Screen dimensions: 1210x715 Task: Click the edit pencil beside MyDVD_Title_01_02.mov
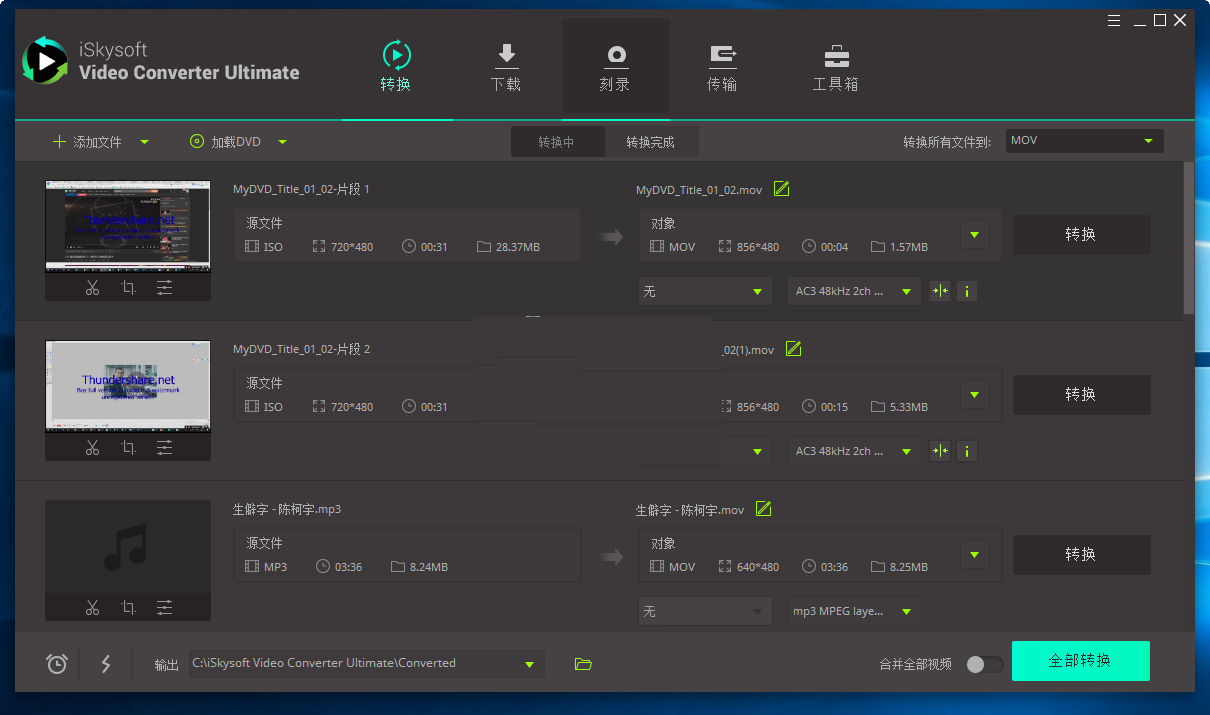click(x=780, y=188)
